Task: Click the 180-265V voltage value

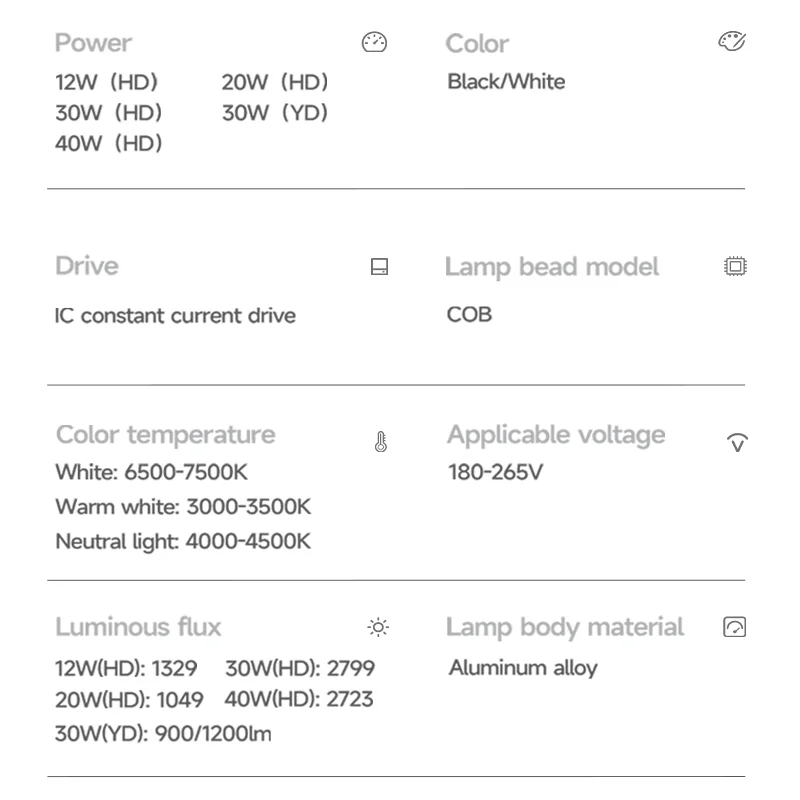Action: tap(495, 472)
